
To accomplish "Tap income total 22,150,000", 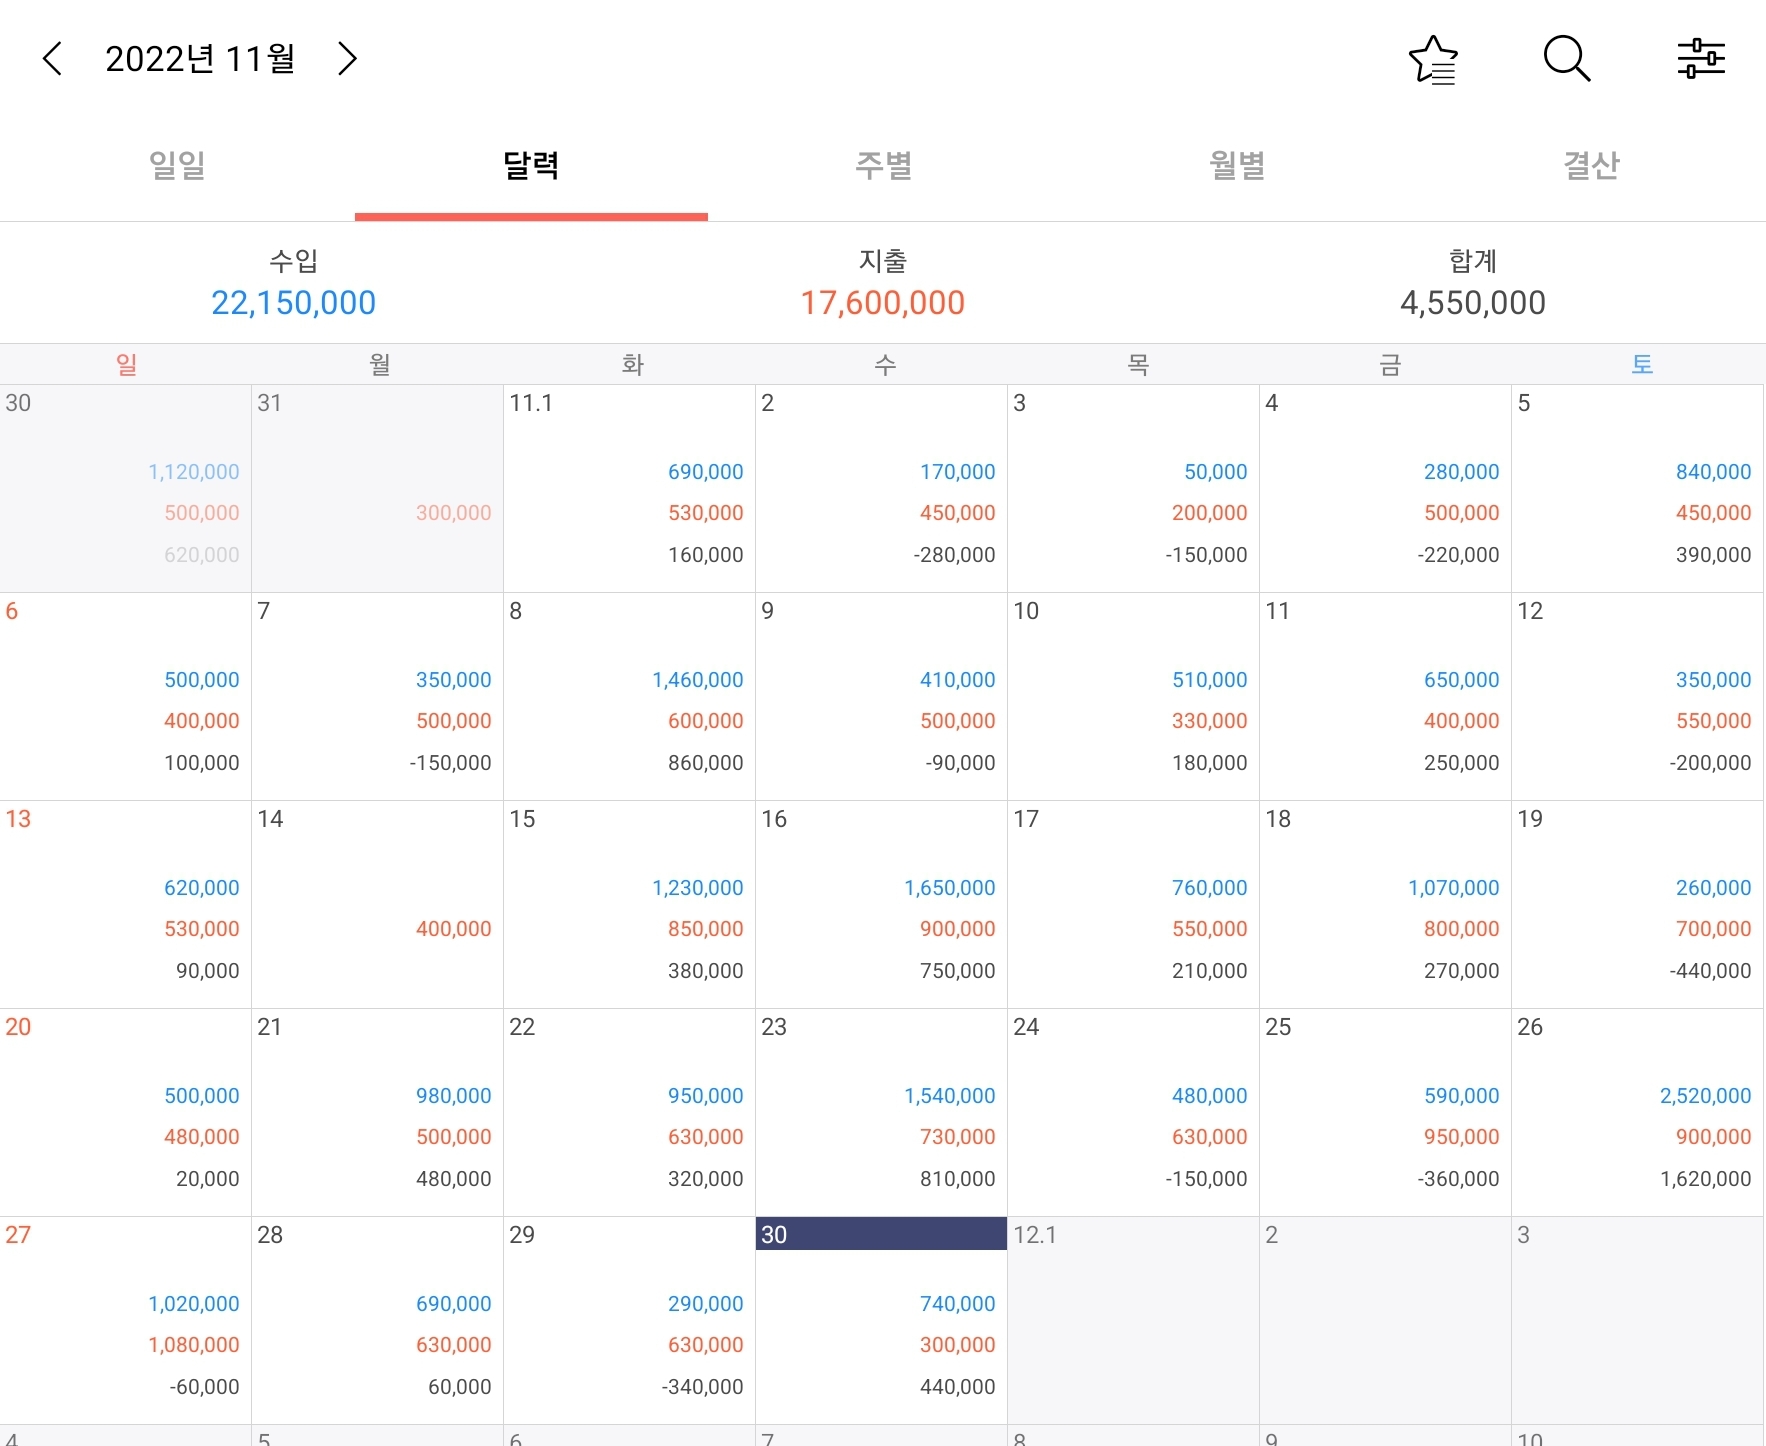I will (293, 302).
